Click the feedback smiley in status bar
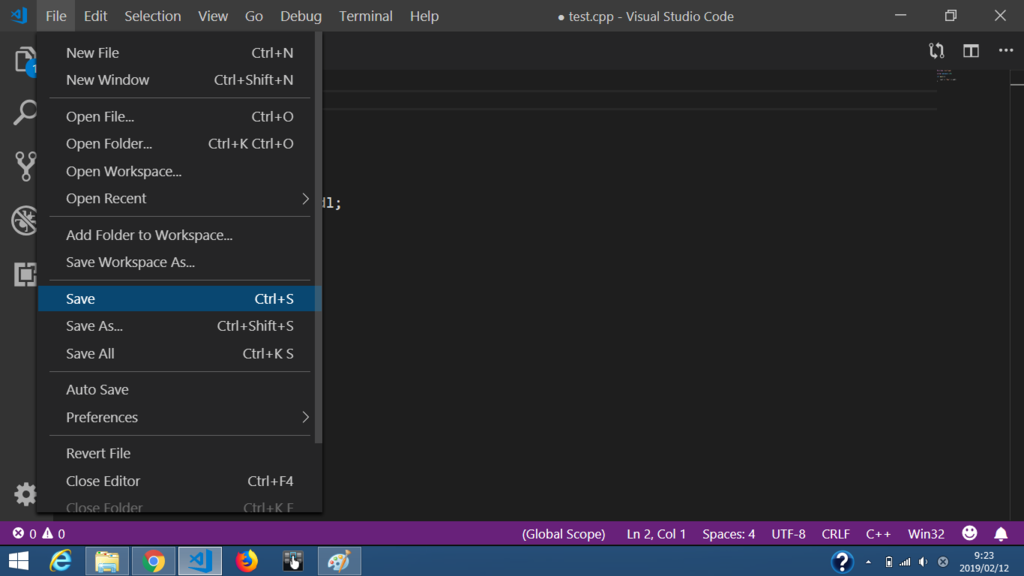This screenshot has height=576, width=1024. click(x=970, y=534)
